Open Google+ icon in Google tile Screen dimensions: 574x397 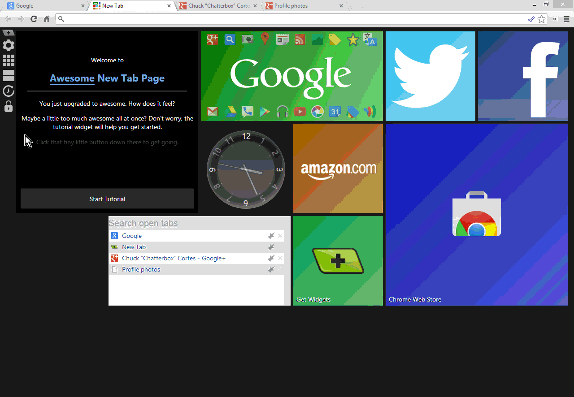tap(212, 39)
